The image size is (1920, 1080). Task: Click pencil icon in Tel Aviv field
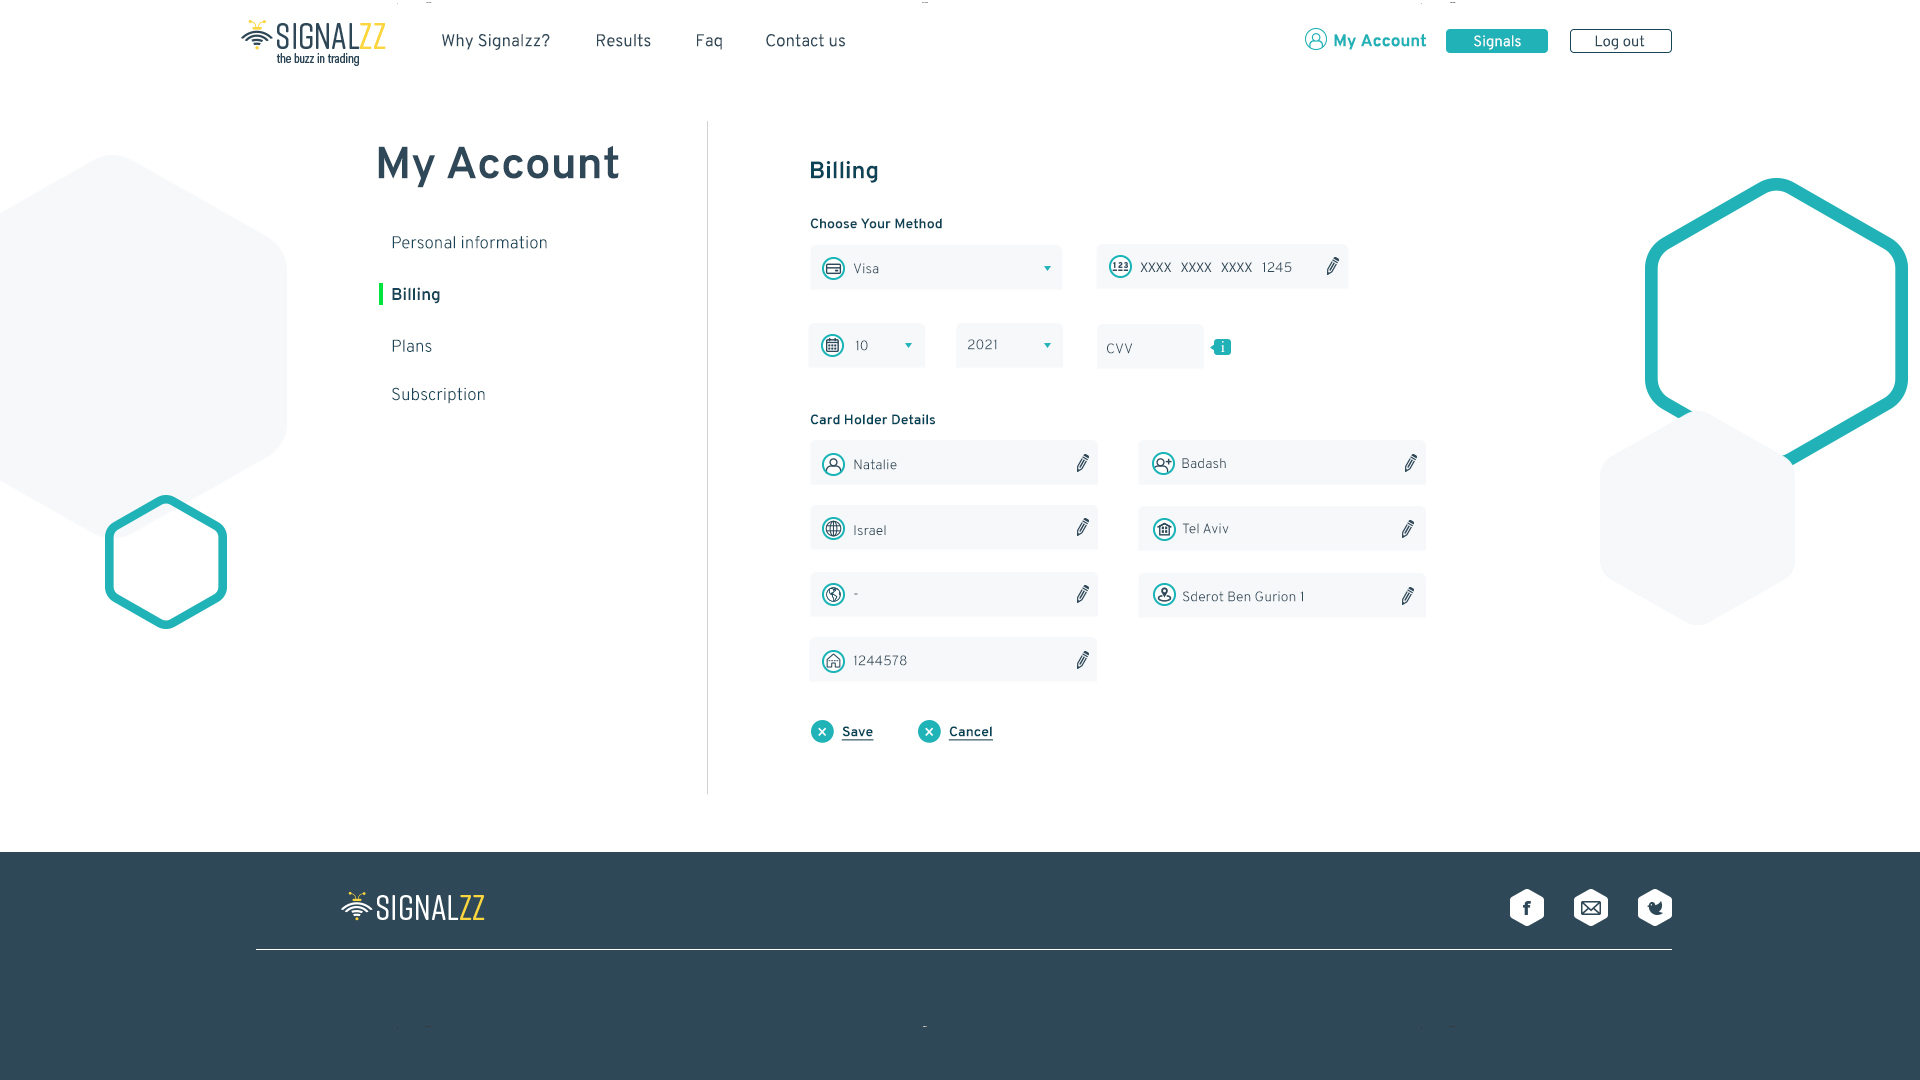(1407, 529)
